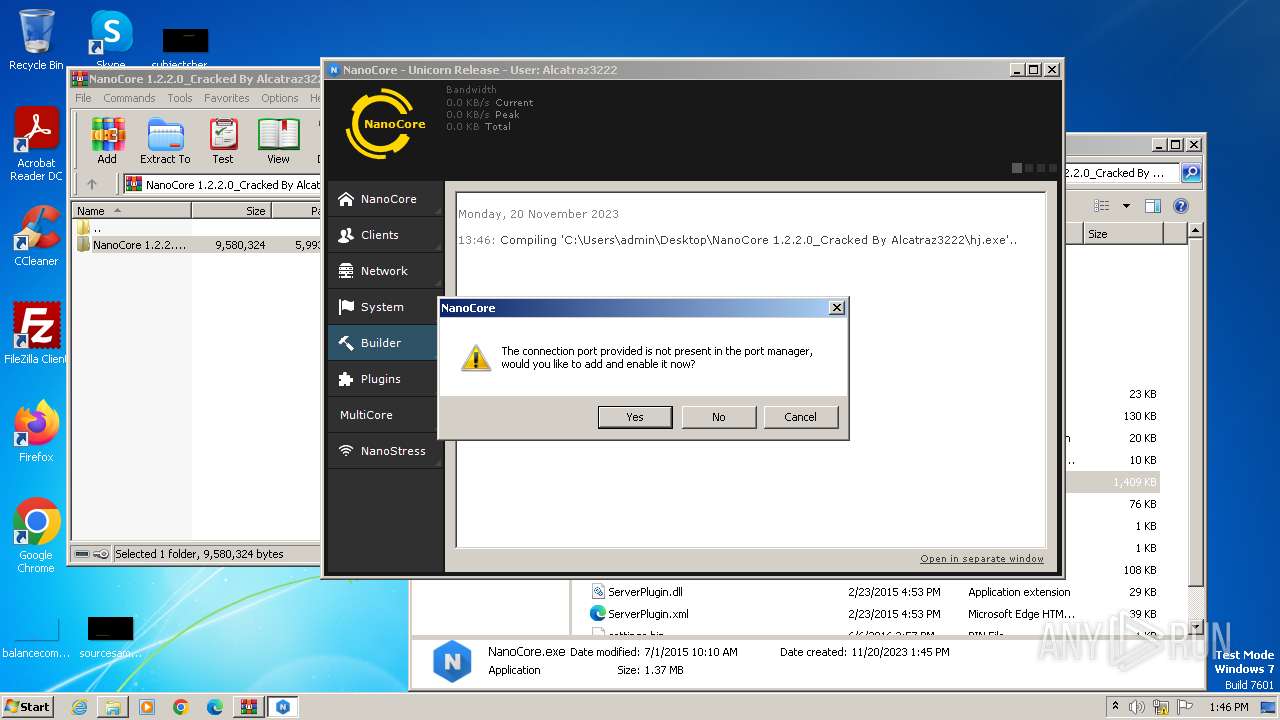The height and width of the screenshot is (720, 1280).
Task: Open the NanoCore sidebar tab
Action: 385,199
